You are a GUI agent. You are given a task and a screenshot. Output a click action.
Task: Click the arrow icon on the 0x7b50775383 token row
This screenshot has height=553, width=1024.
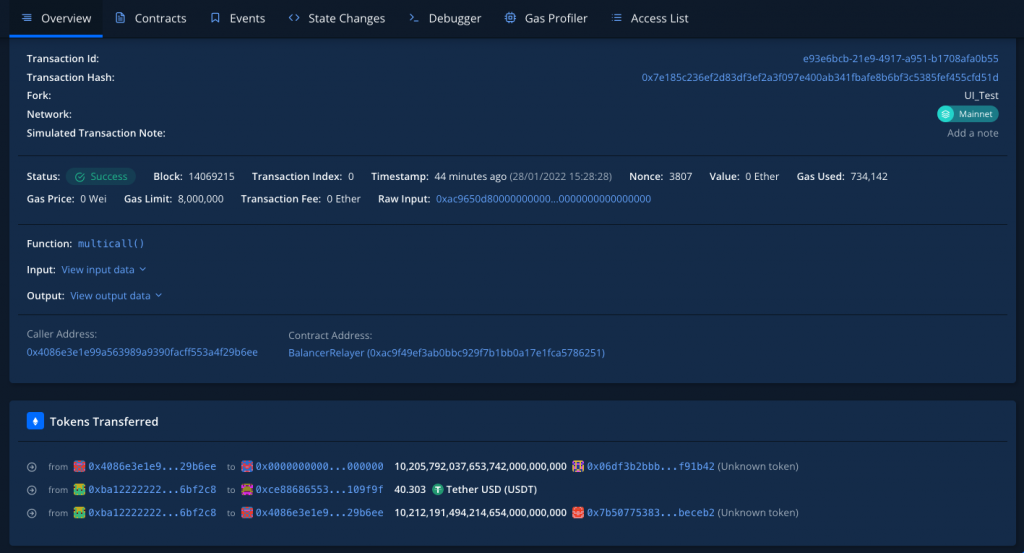coord(31,513)
